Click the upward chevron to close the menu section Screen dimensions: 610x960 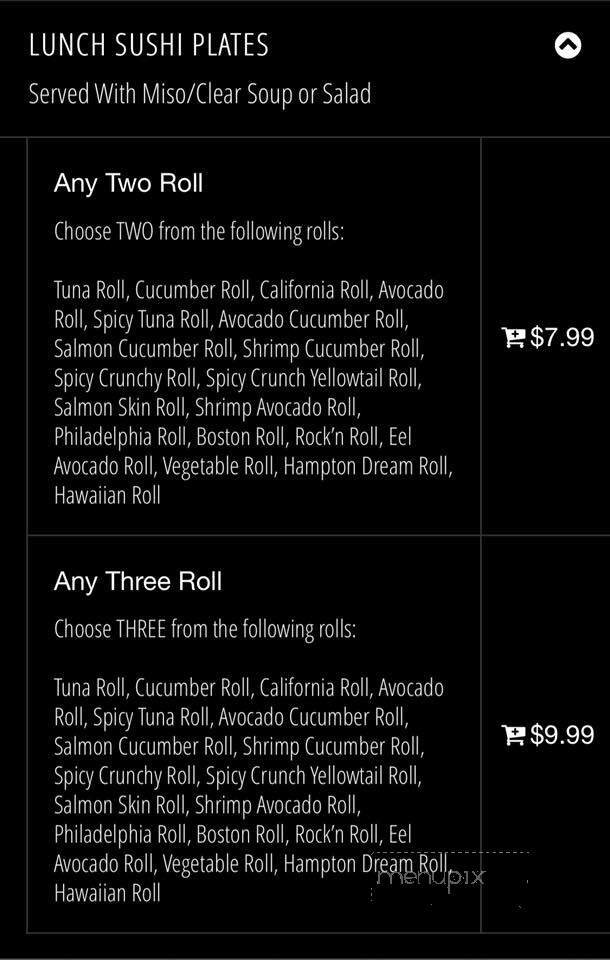click(x=568, y=45)
